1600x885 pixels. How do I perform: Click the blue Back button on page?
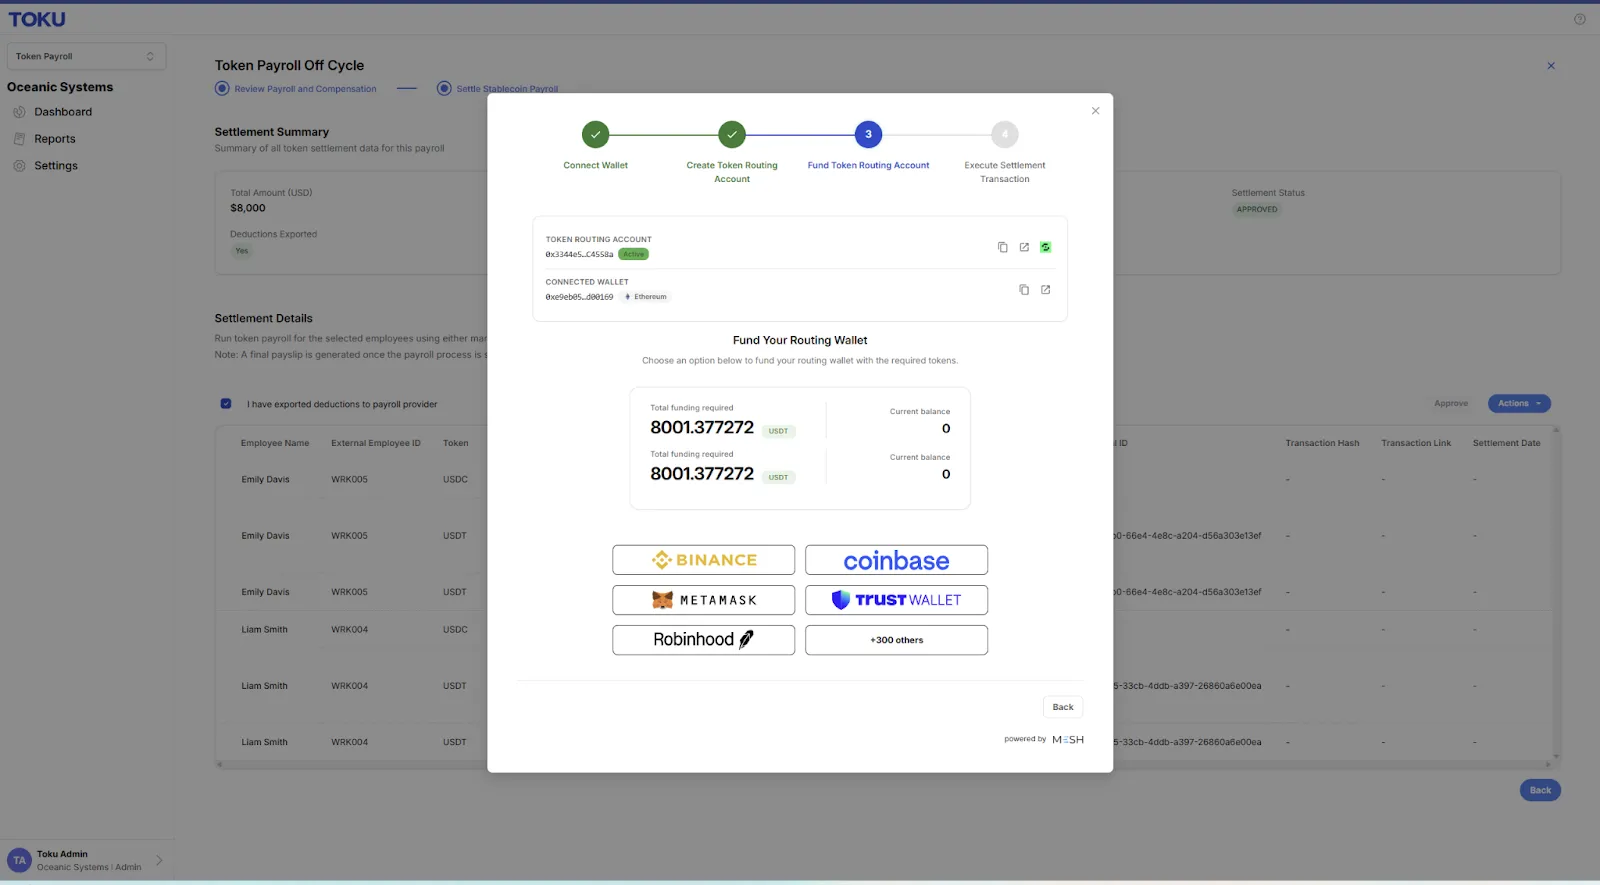click(x=1540, y=790)
